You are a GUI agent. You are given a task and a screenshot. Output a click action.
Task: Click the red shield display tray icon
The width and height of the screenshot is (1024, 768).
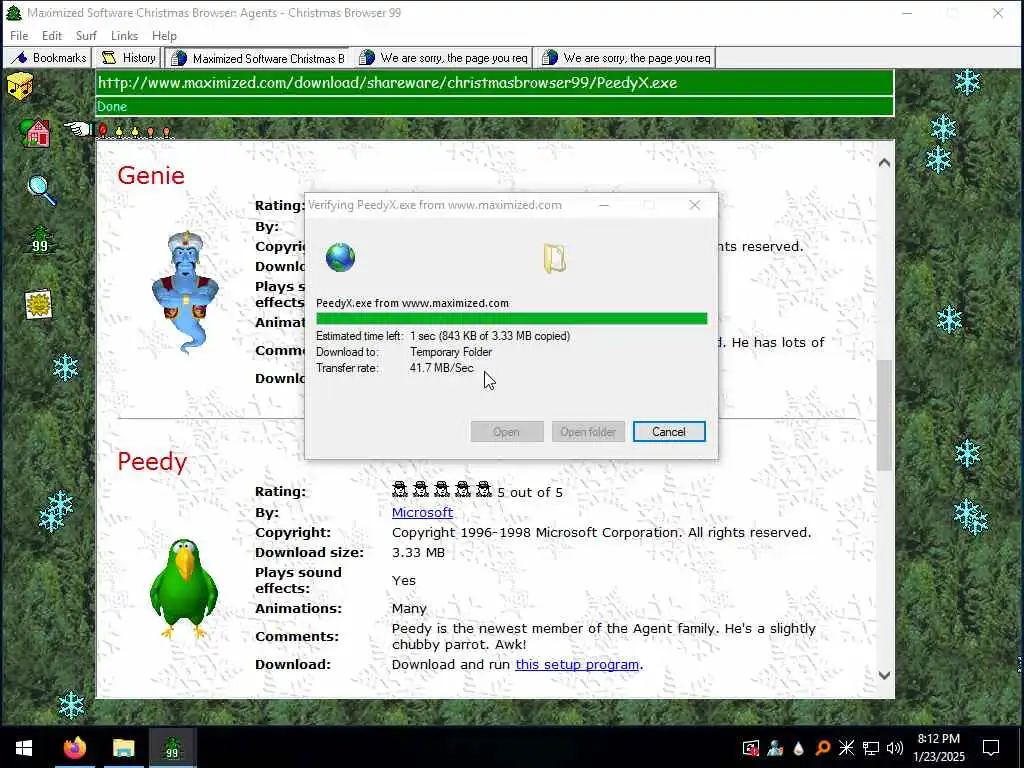pos(751,748)
